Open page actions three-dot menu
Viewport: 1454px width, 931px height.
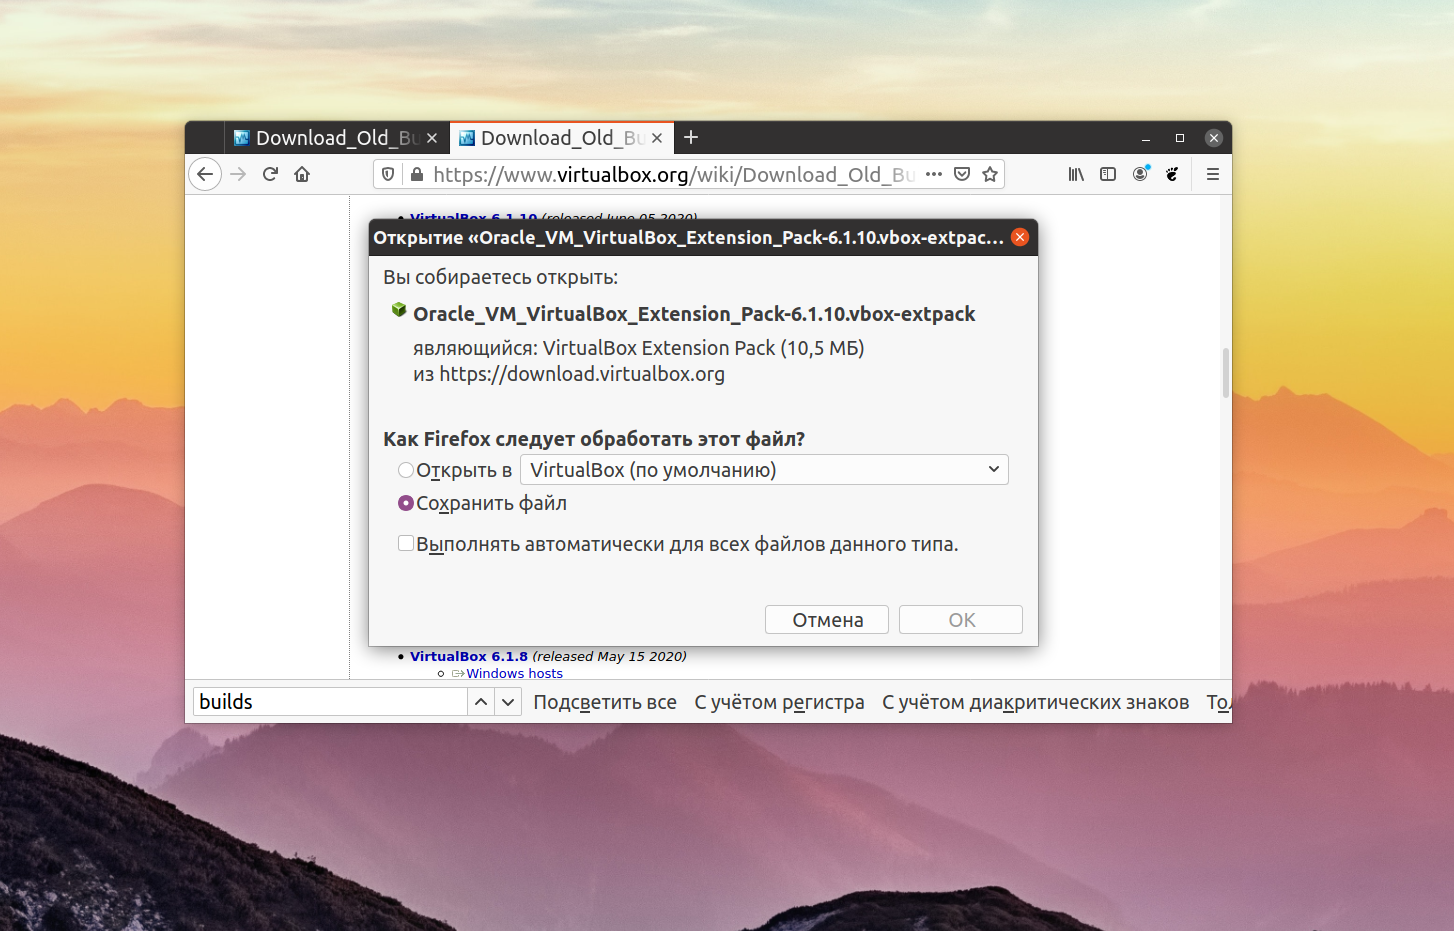[x=934, y=174]
